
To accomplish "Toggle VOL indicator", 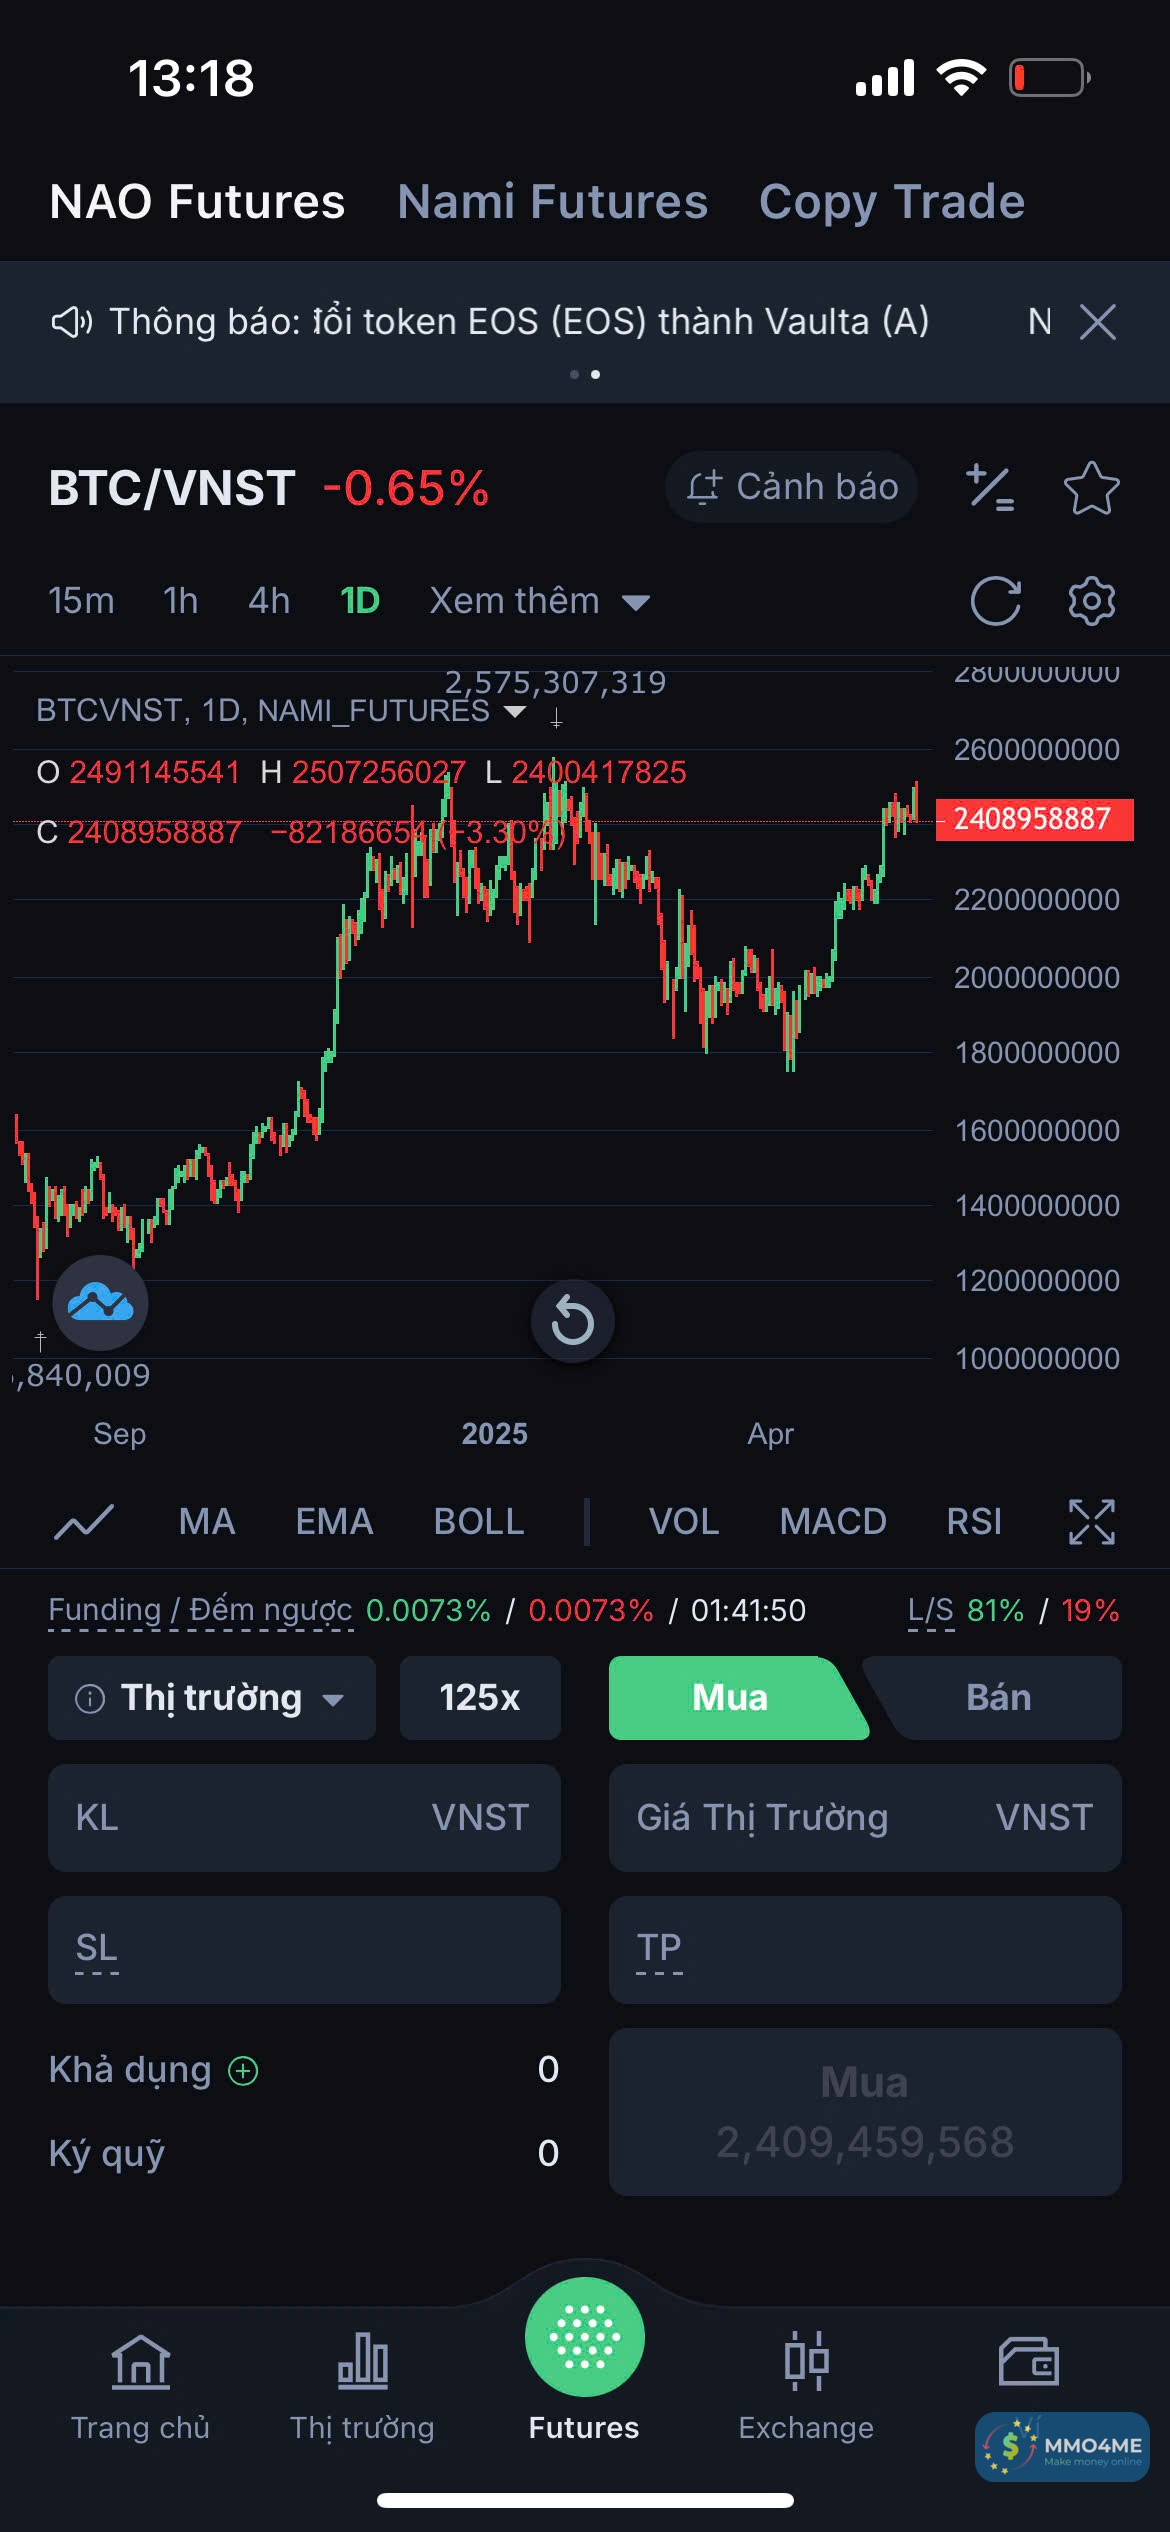I will 684,1522.
